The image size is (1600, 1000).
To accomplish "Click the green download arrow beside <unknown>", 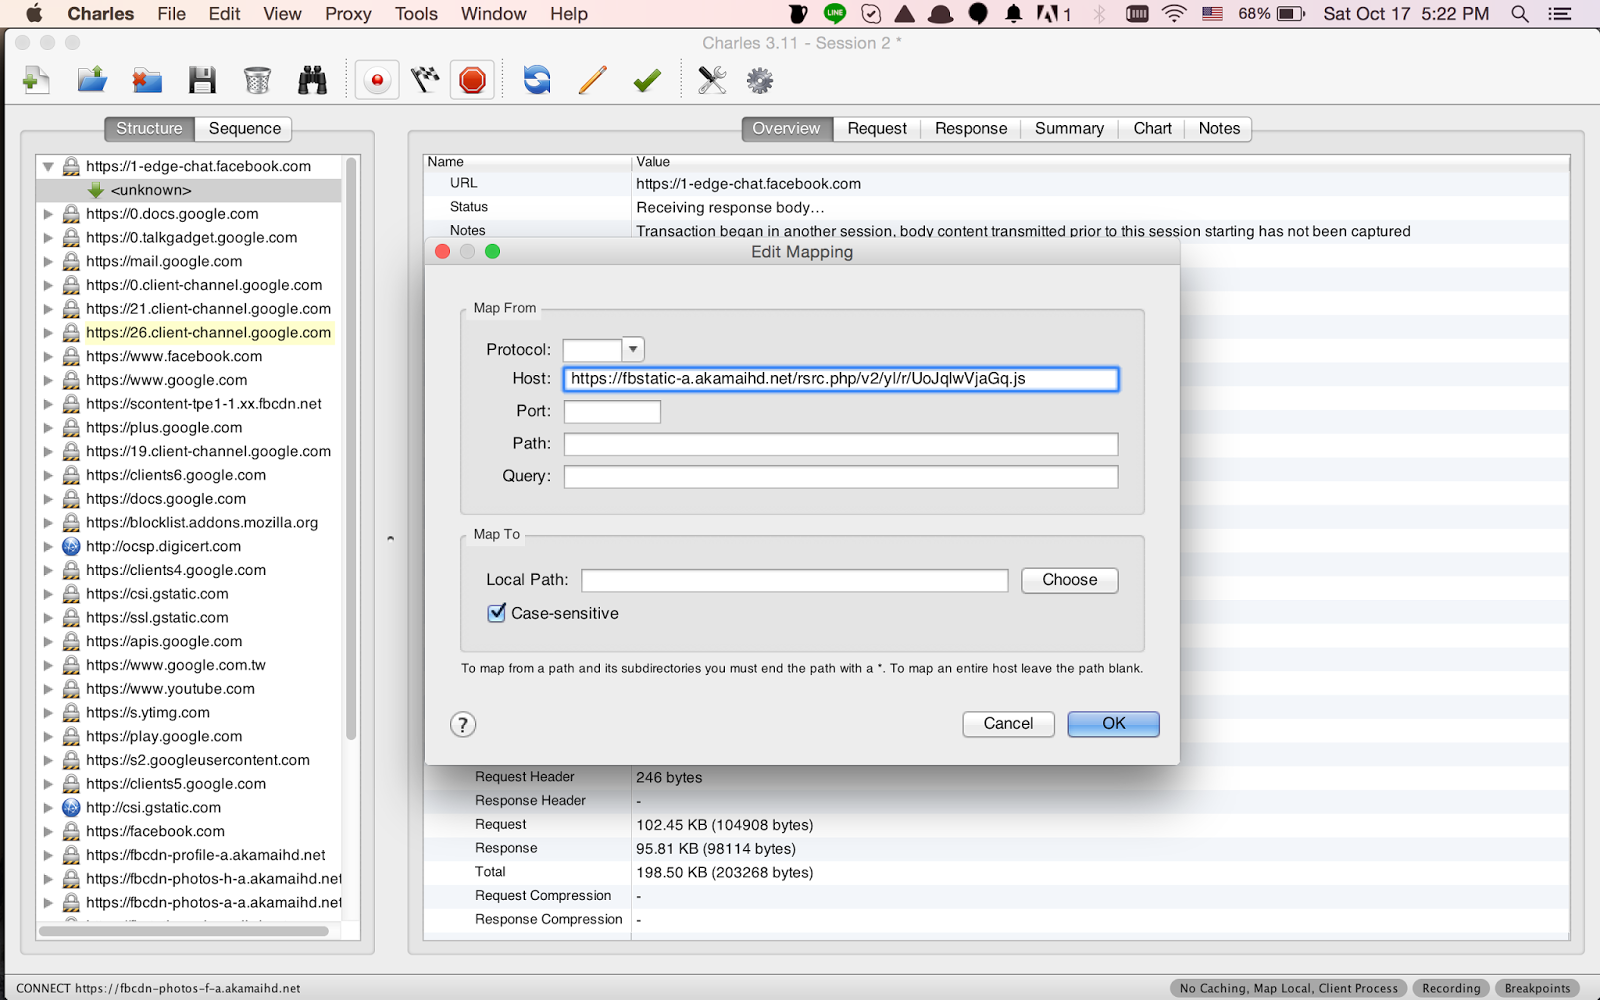I will tap(96, 190).
